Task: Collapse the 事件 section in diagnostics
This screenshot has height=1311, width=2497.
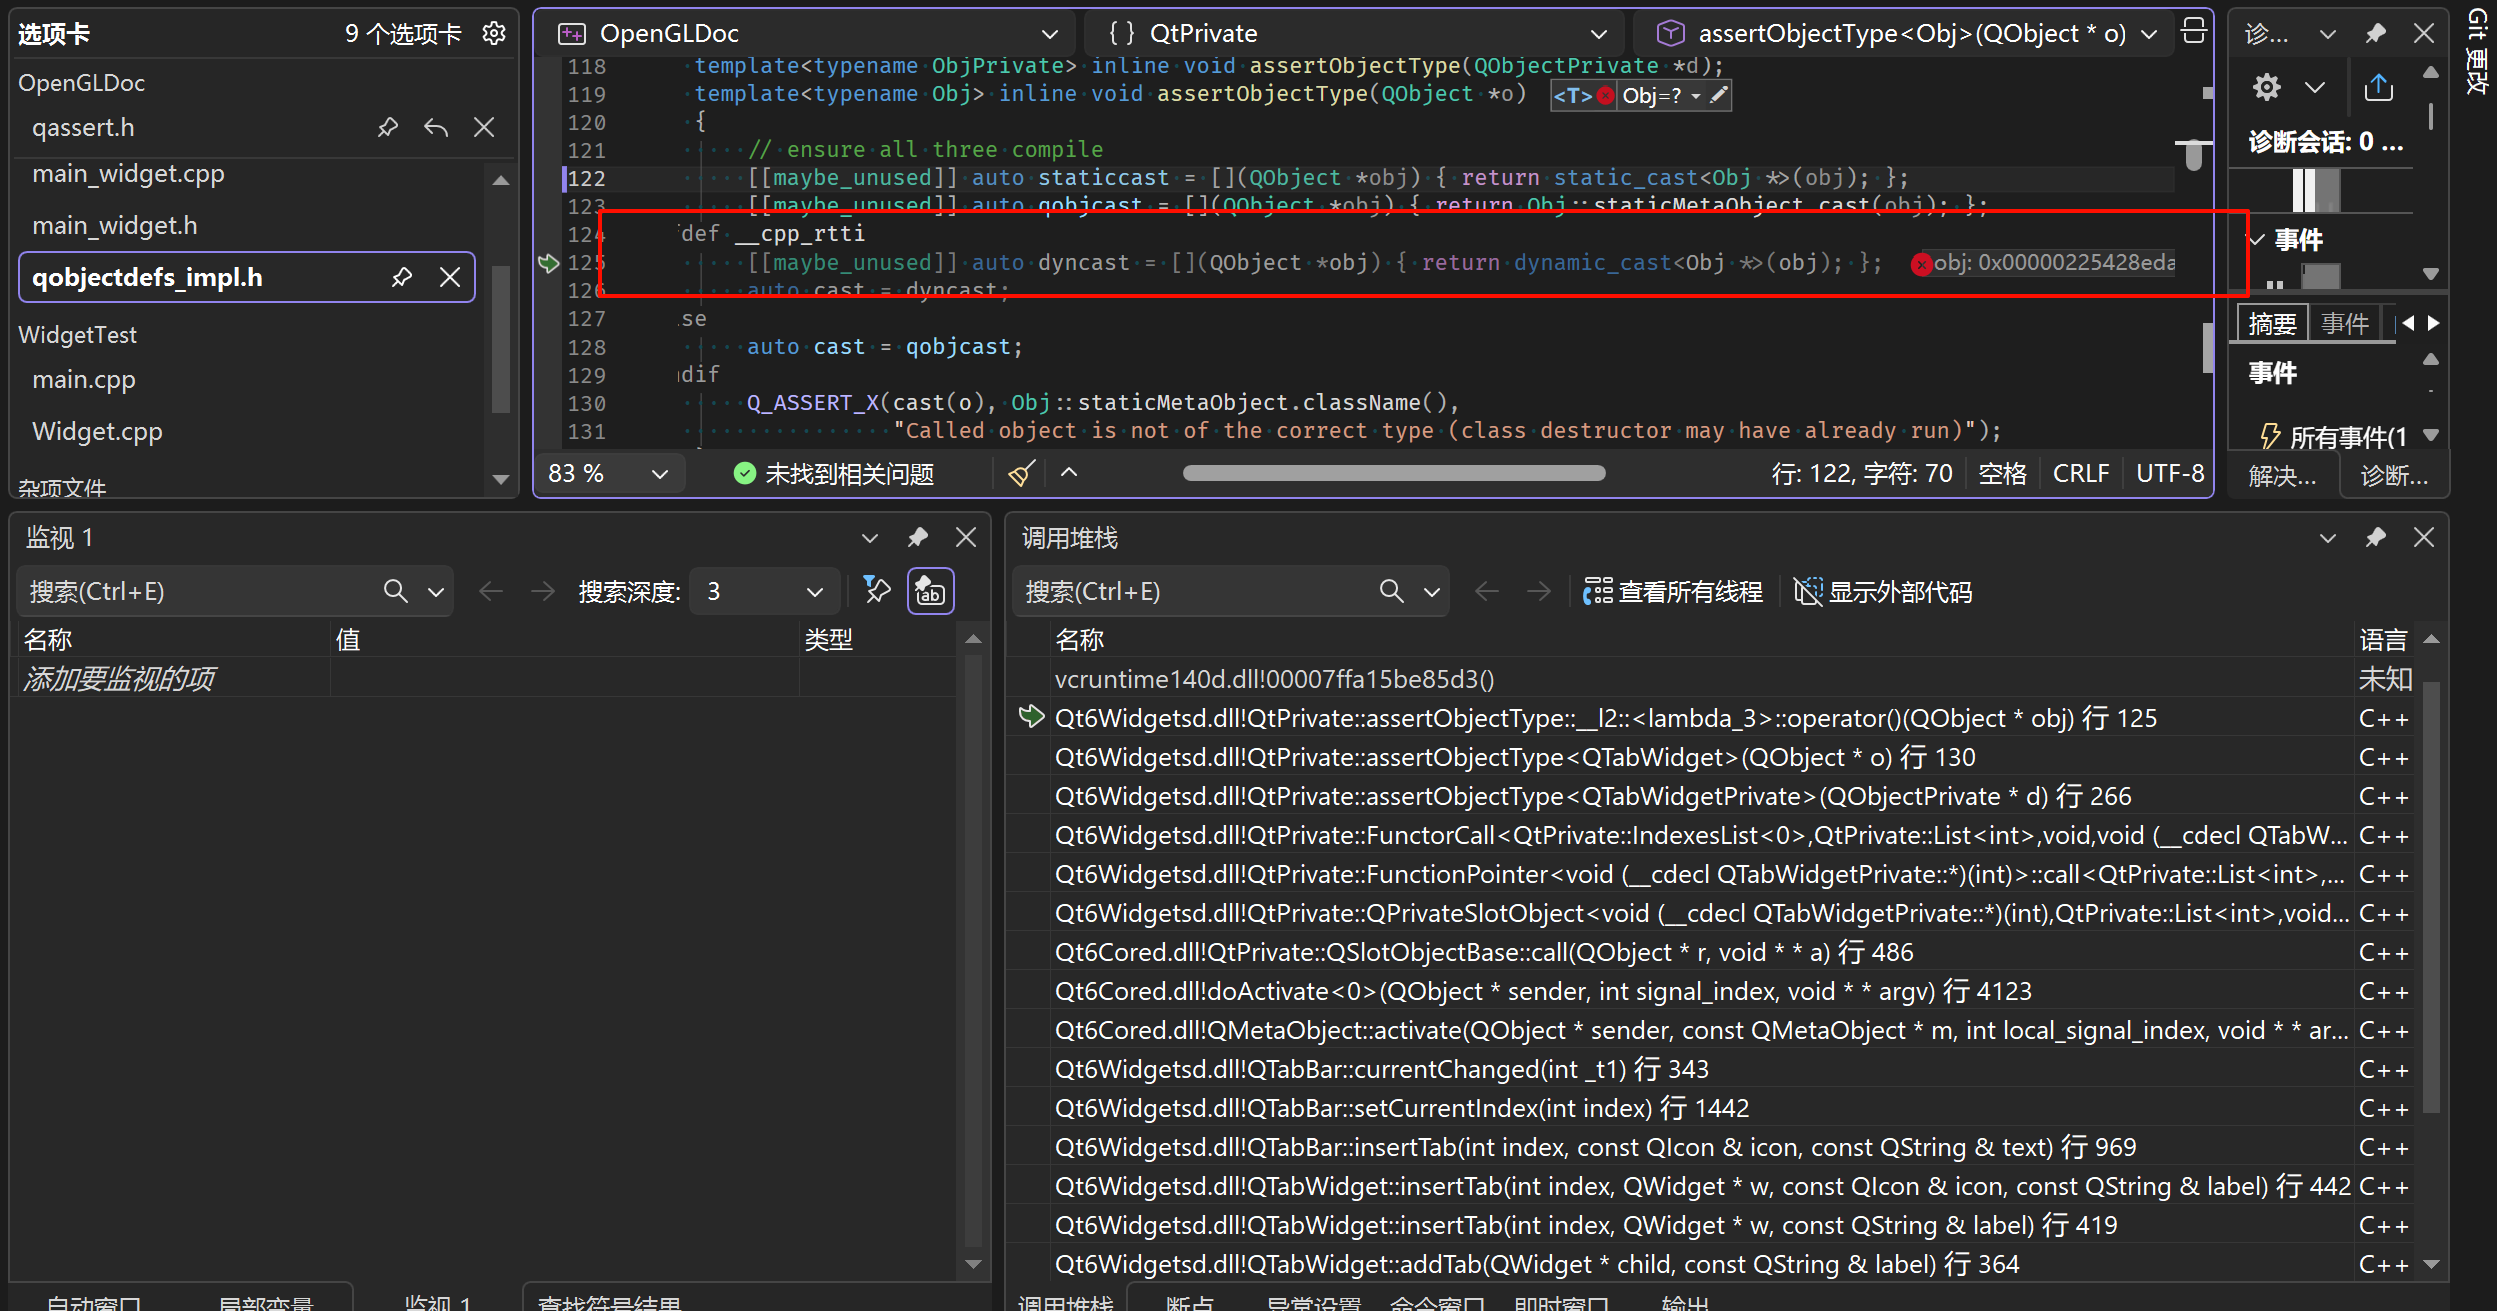Action: point(2256,240)
